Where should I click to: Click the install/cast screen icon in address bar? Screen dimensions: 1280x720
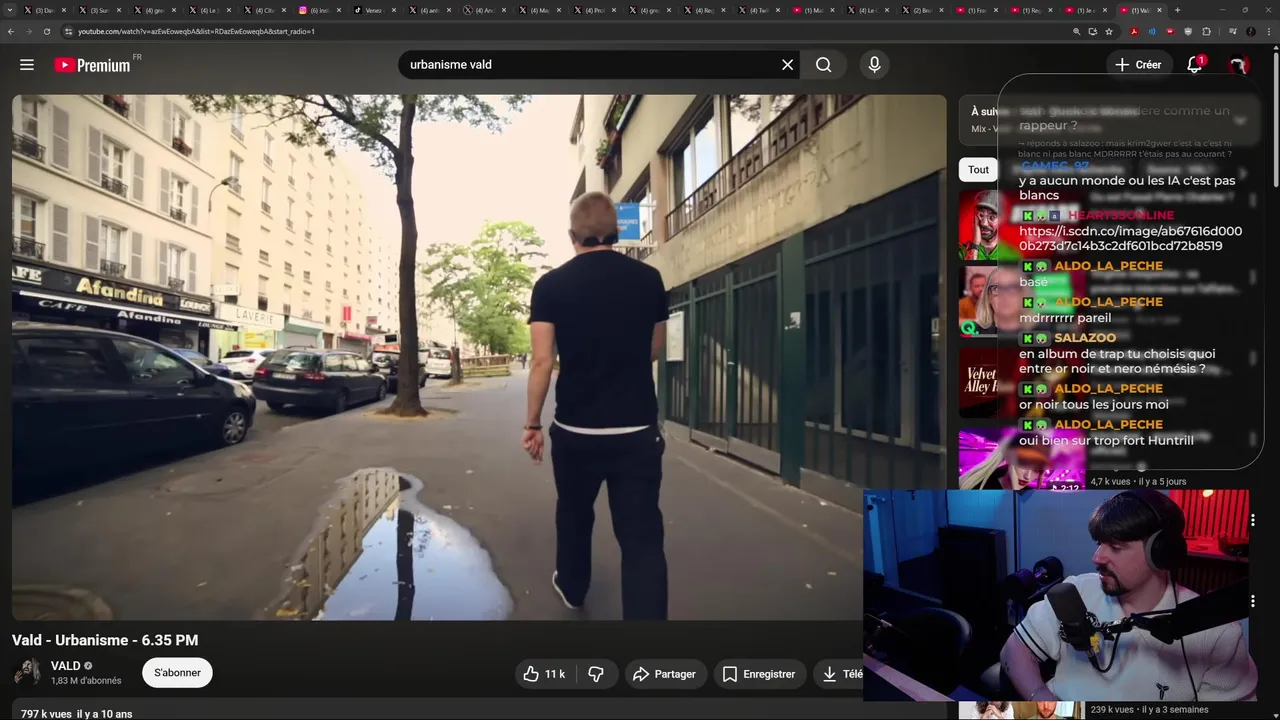point(1092,31)
